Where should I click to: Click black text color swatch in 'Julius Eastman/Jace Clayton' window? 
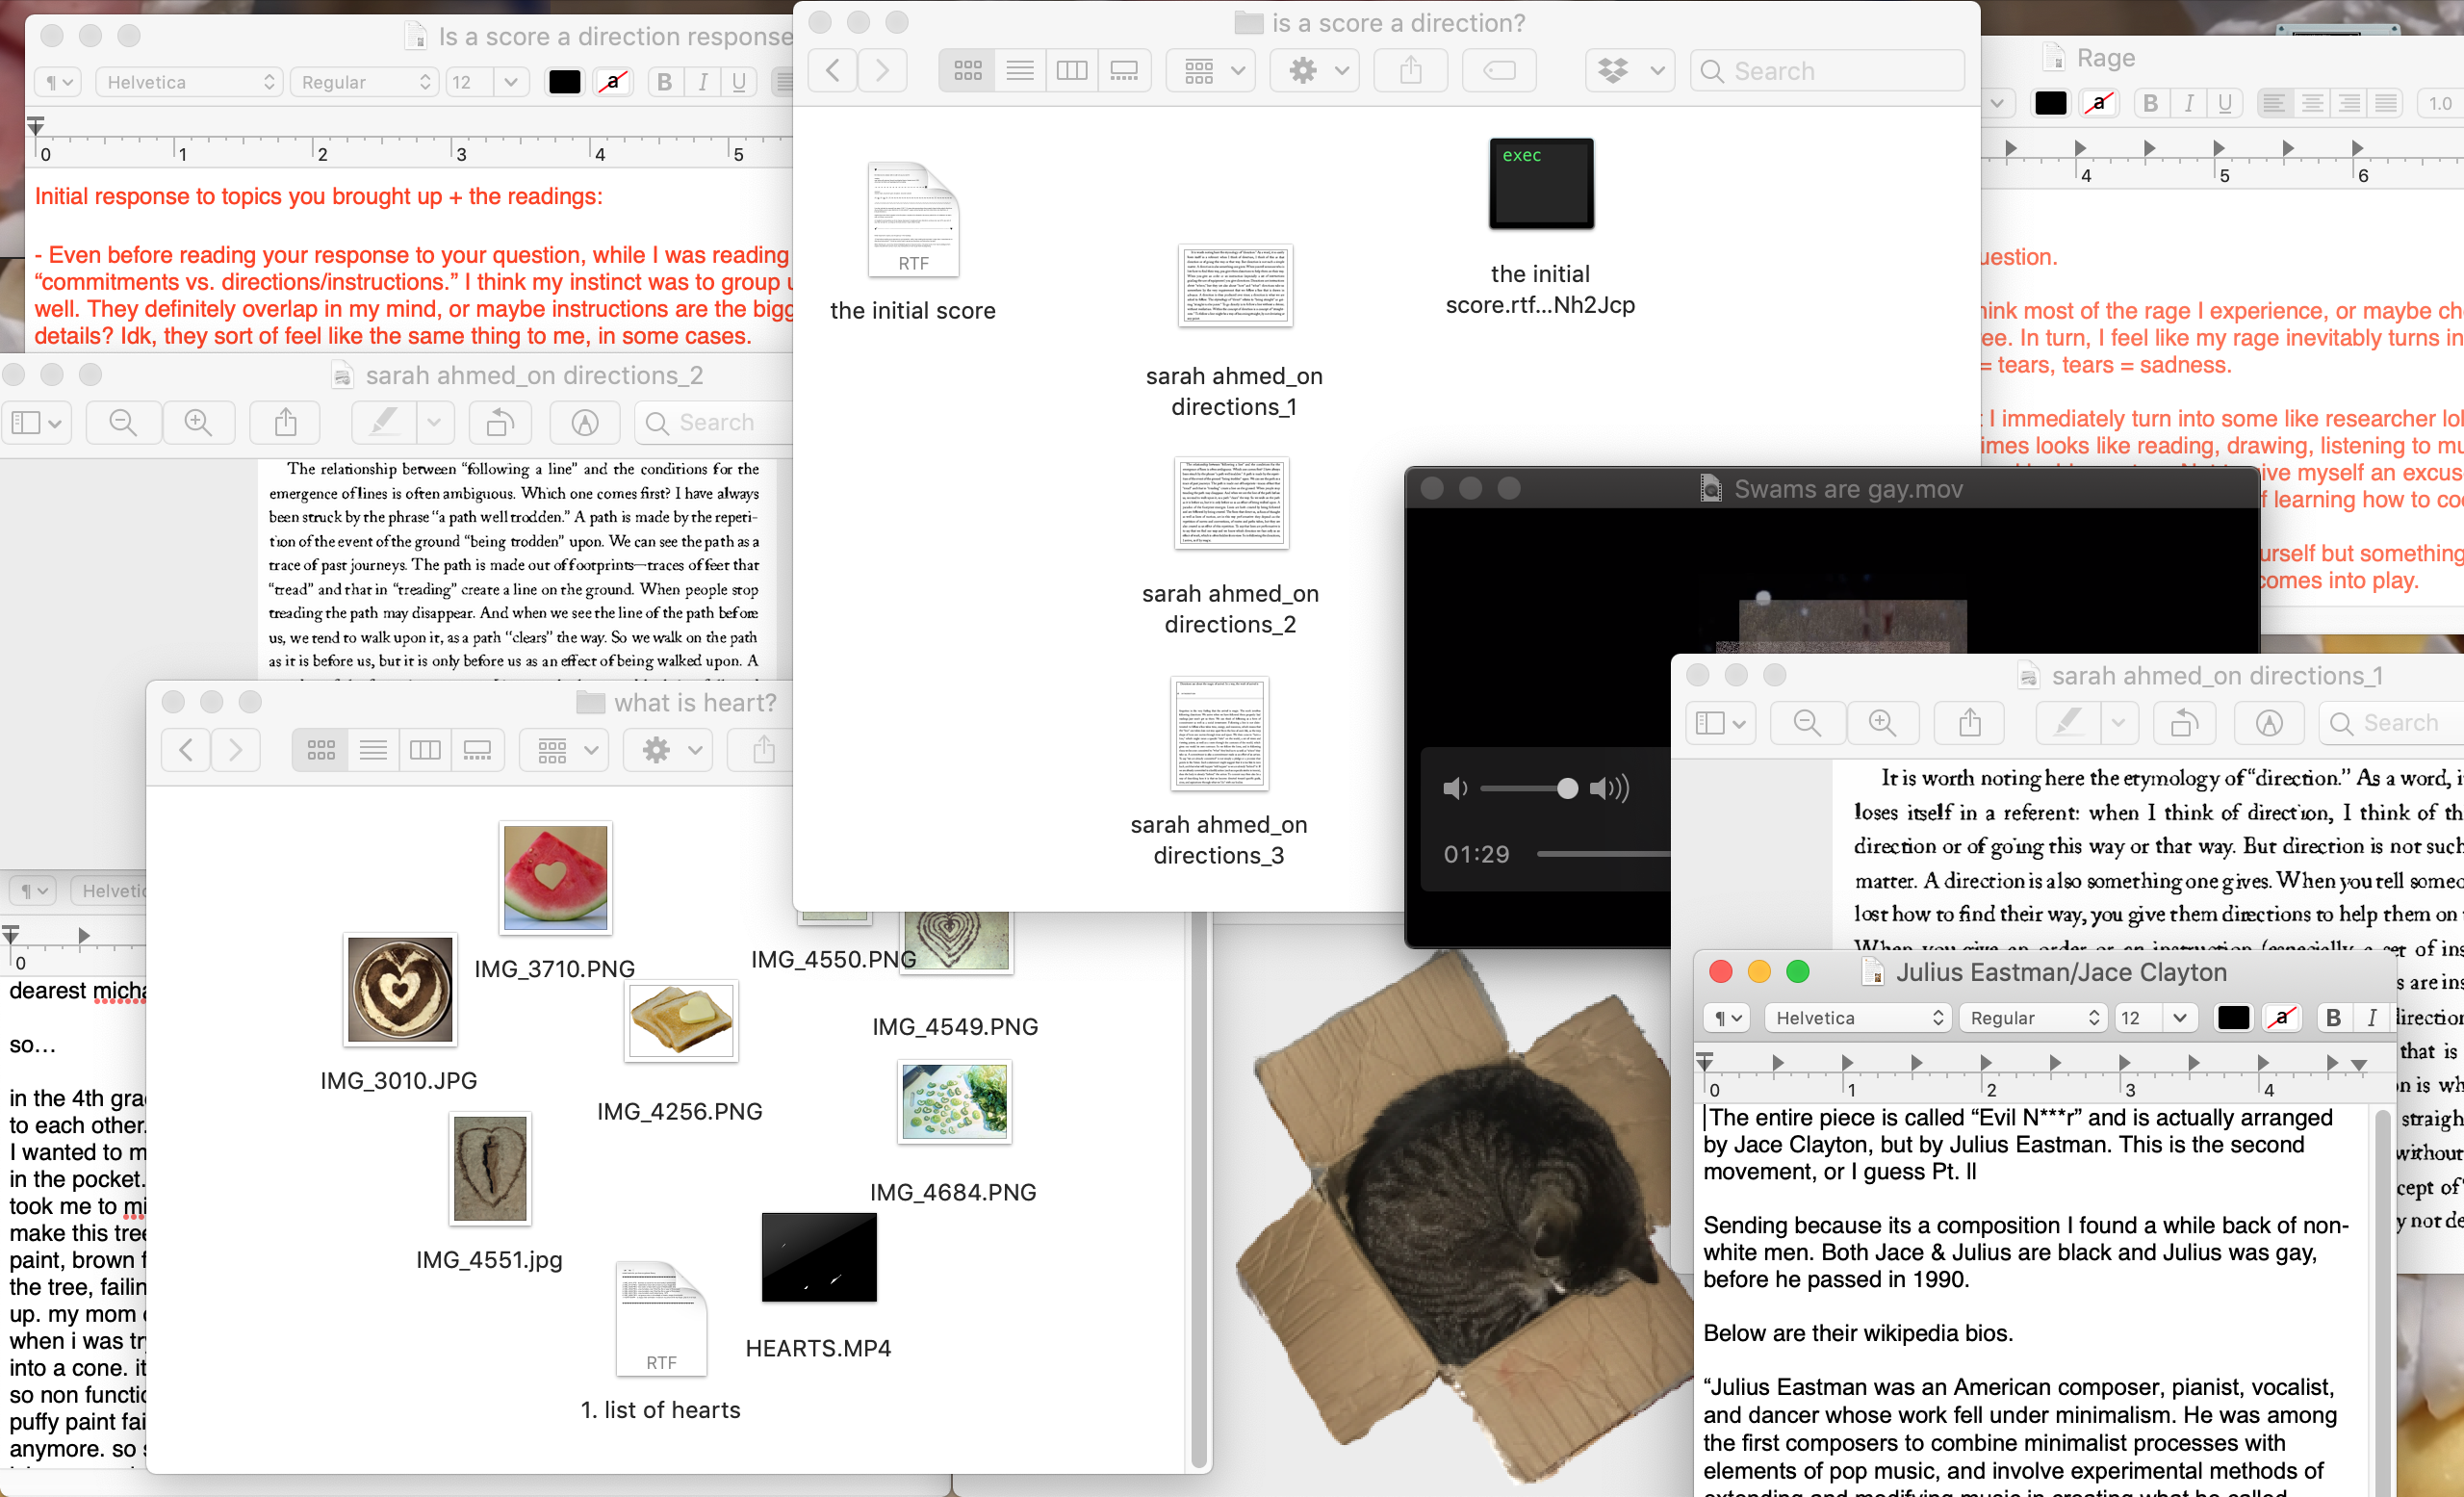(2233, 1018)
